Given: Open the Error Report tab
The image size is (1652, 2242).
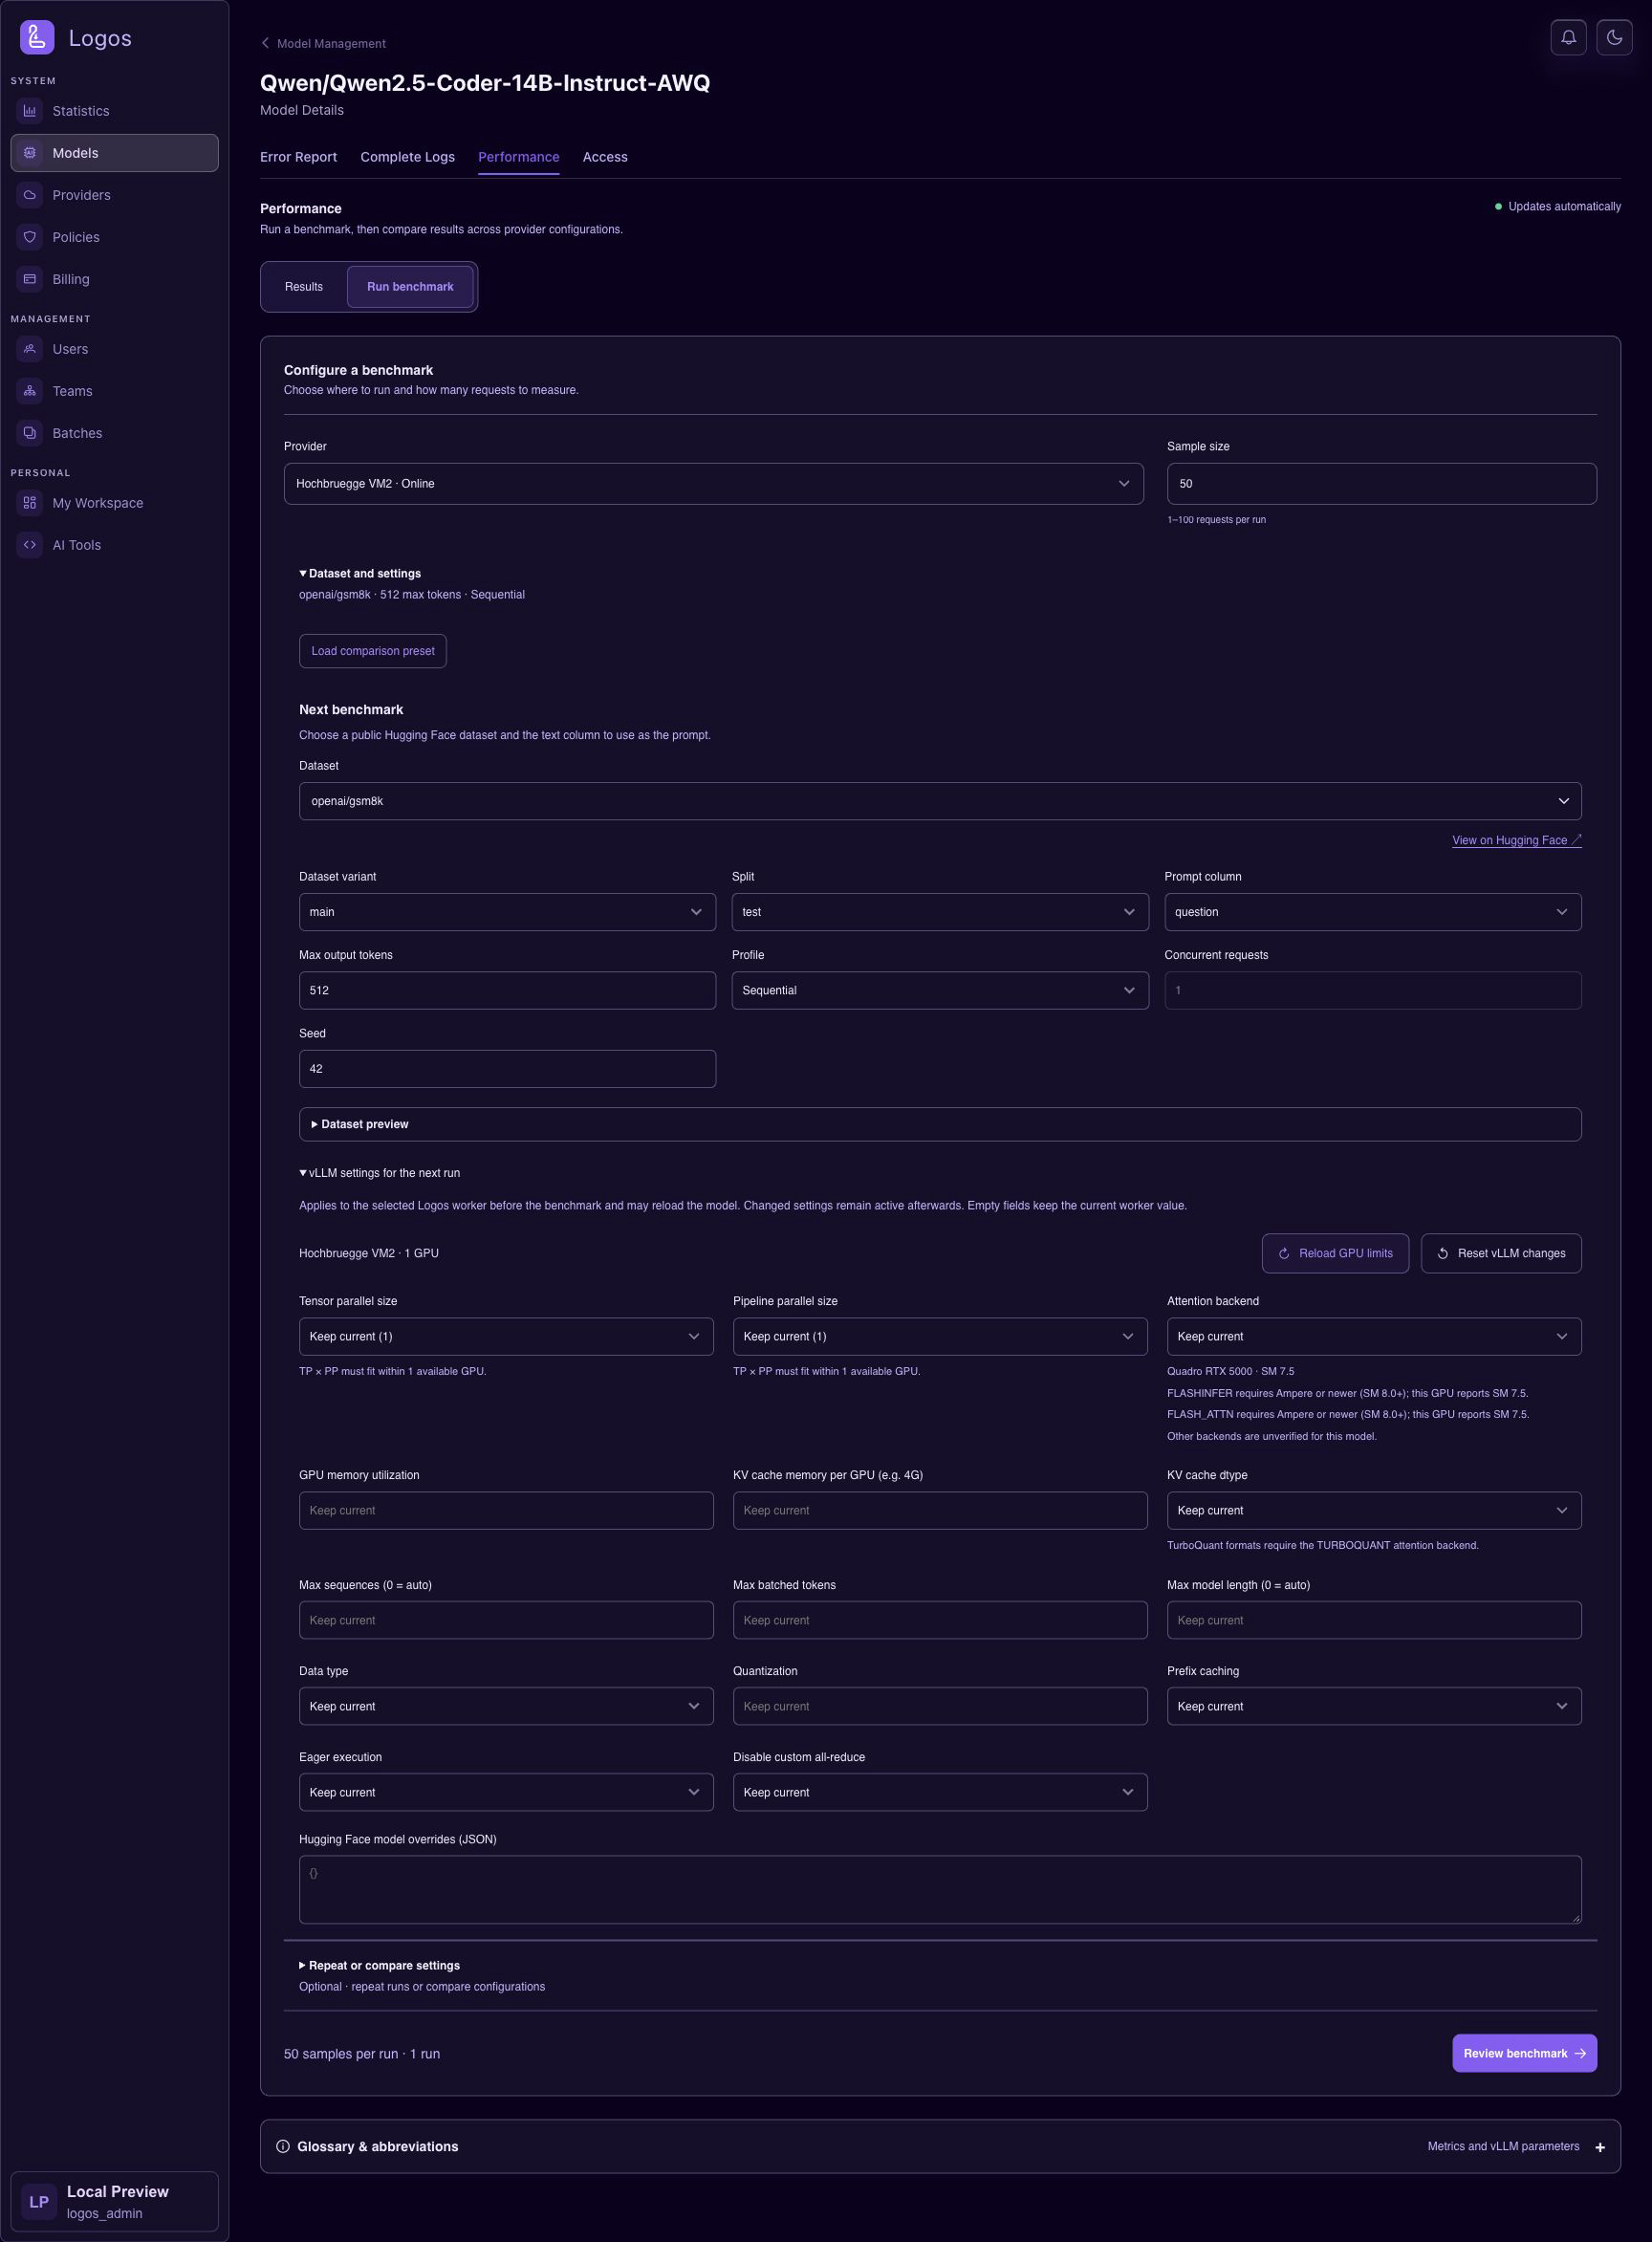Looking at the screenshot, I should [298, 157].
